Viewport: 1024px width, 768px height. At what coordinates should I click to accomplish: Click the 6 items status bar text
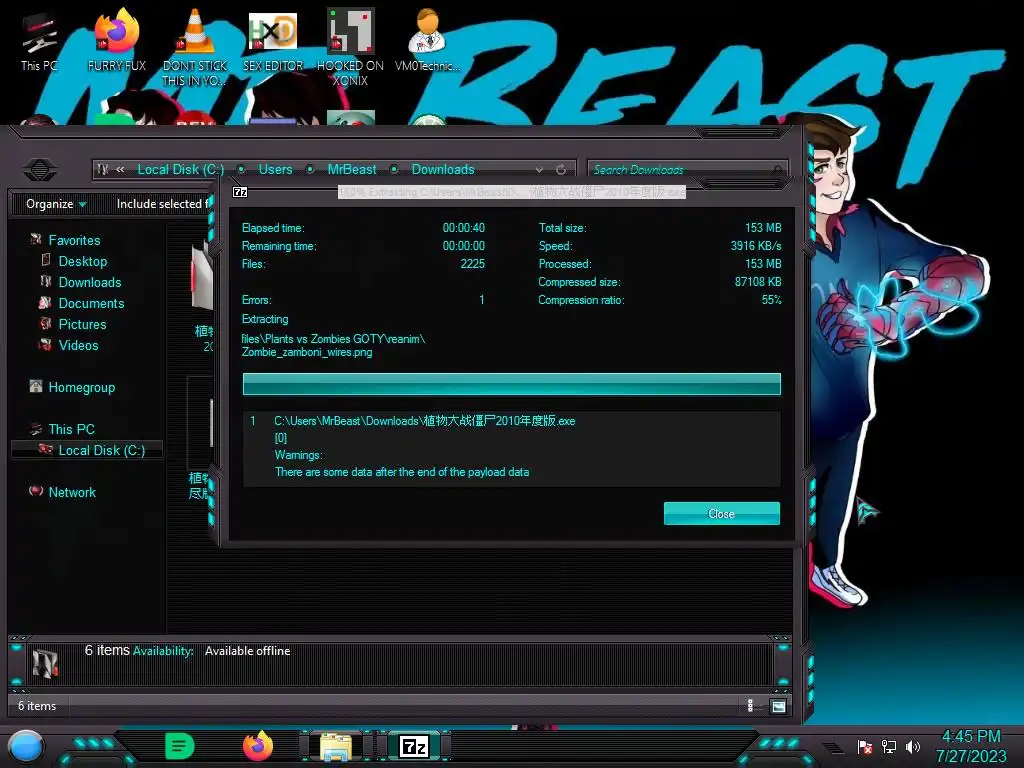(x=37, y=706)
